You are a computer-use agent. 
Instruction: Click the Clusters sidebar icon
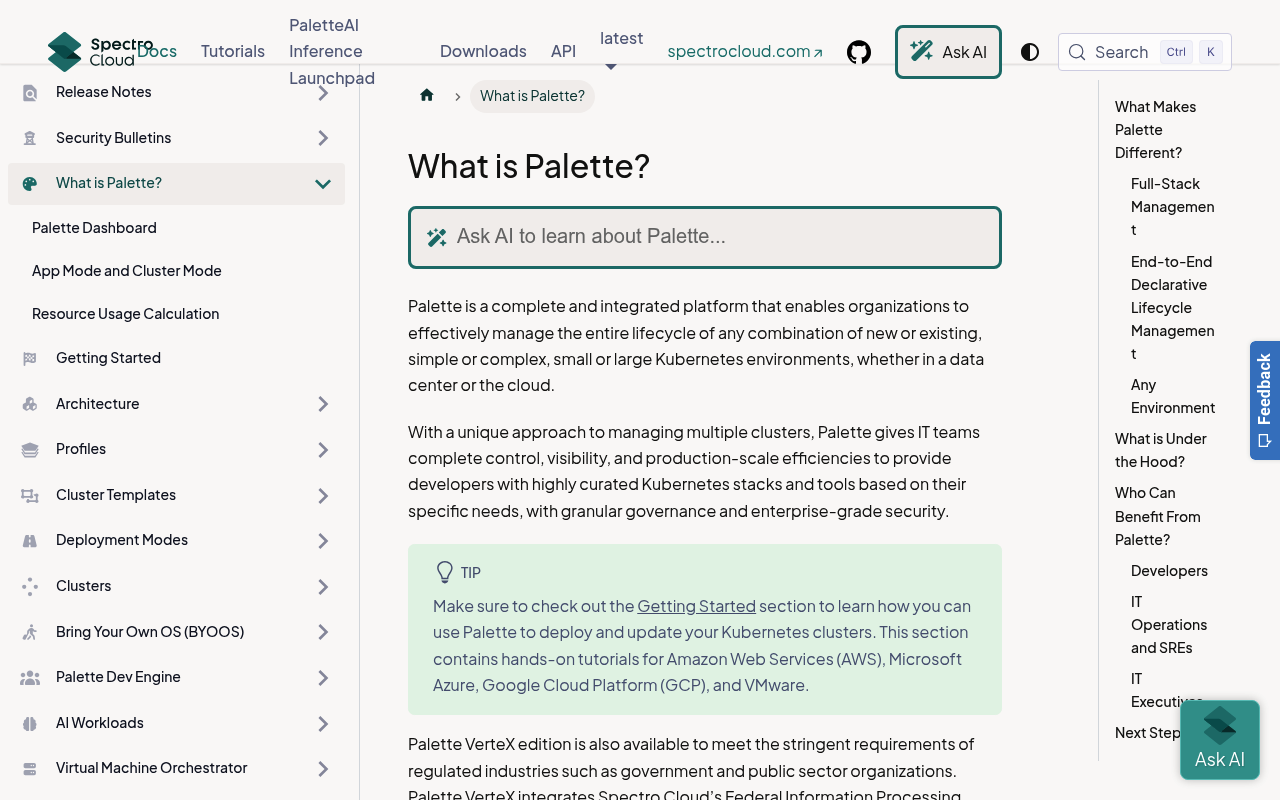click(30, 587)
